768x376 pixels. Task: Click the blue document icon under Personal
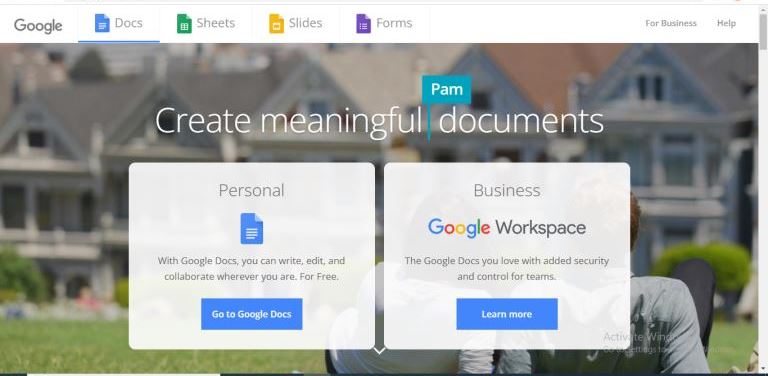pyautogui.click(x=252, y=228)
